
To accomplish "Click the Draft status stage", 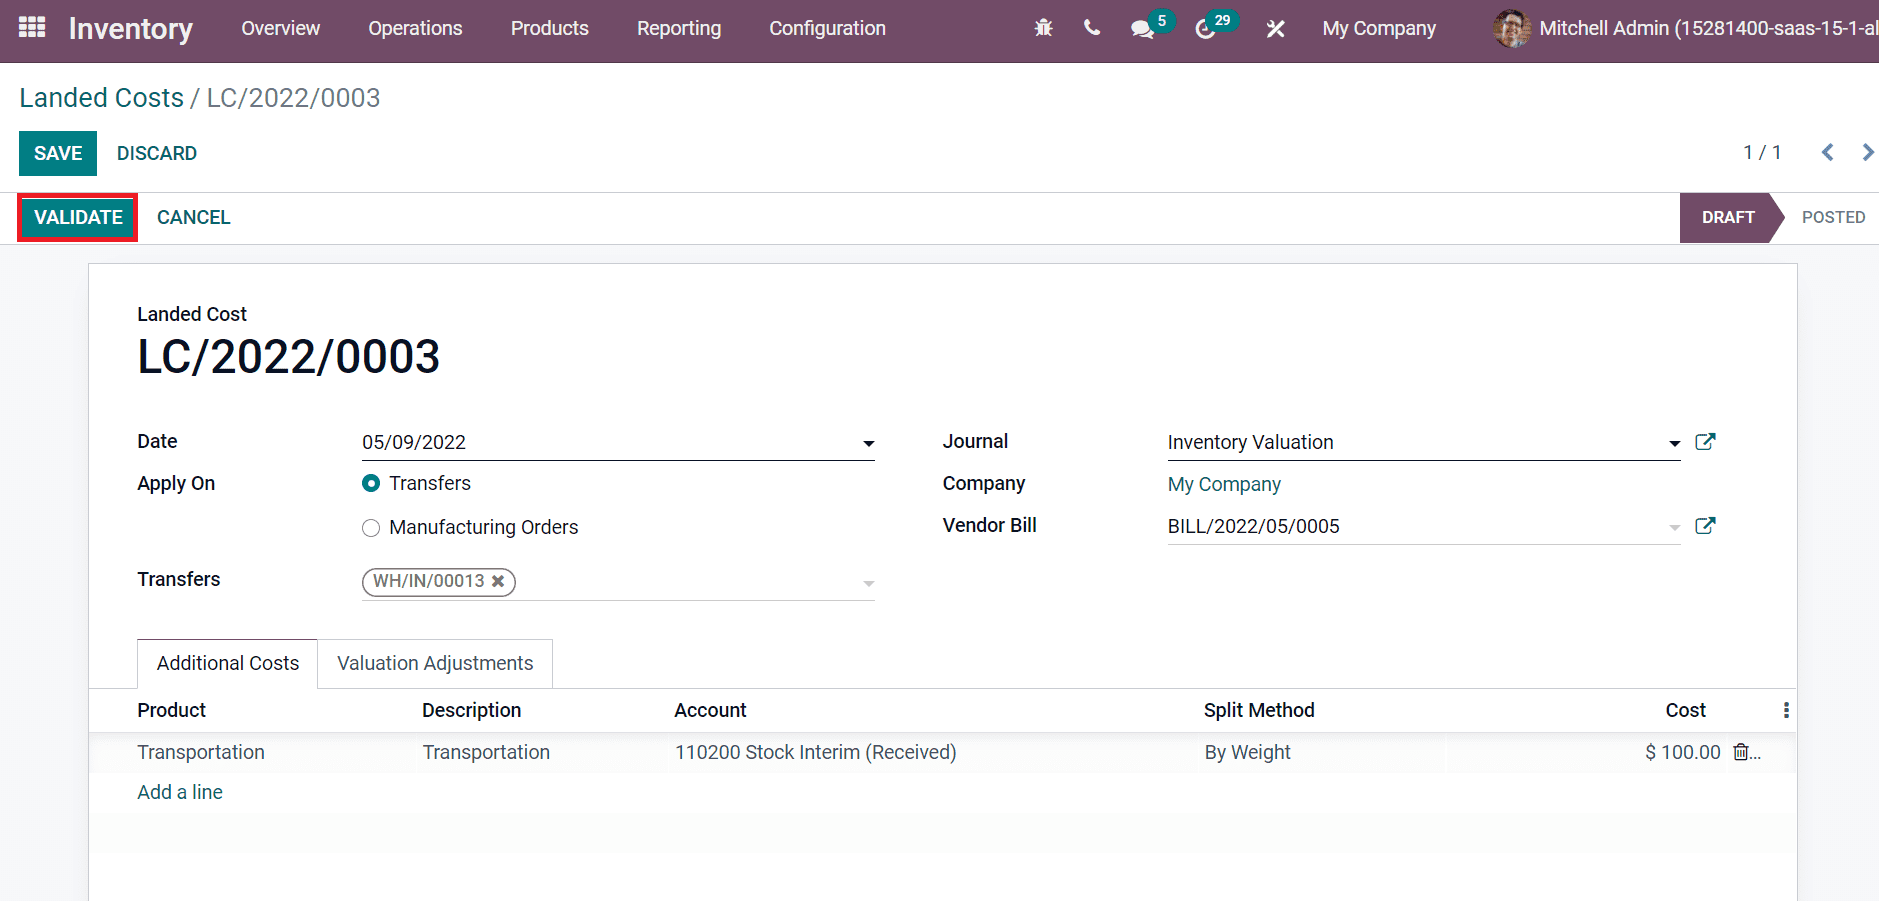I will pyautogui.click(x=1728, y=217).
